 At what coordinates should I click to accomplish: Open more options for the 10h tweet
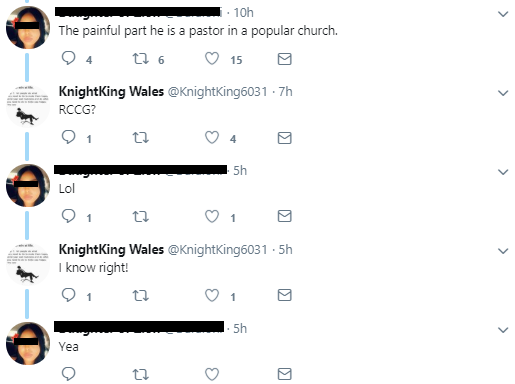tap(503, 14)
